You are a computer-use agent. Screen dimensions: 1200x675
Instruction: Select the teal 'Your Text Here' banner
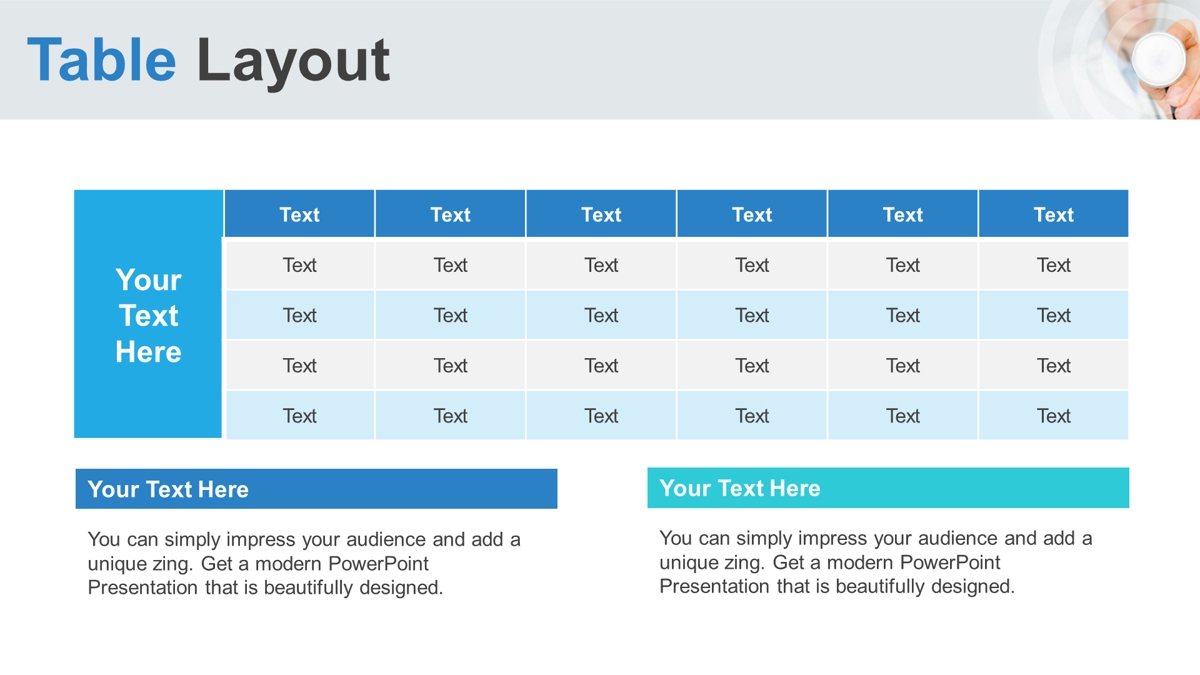click(x=888, y=488)
